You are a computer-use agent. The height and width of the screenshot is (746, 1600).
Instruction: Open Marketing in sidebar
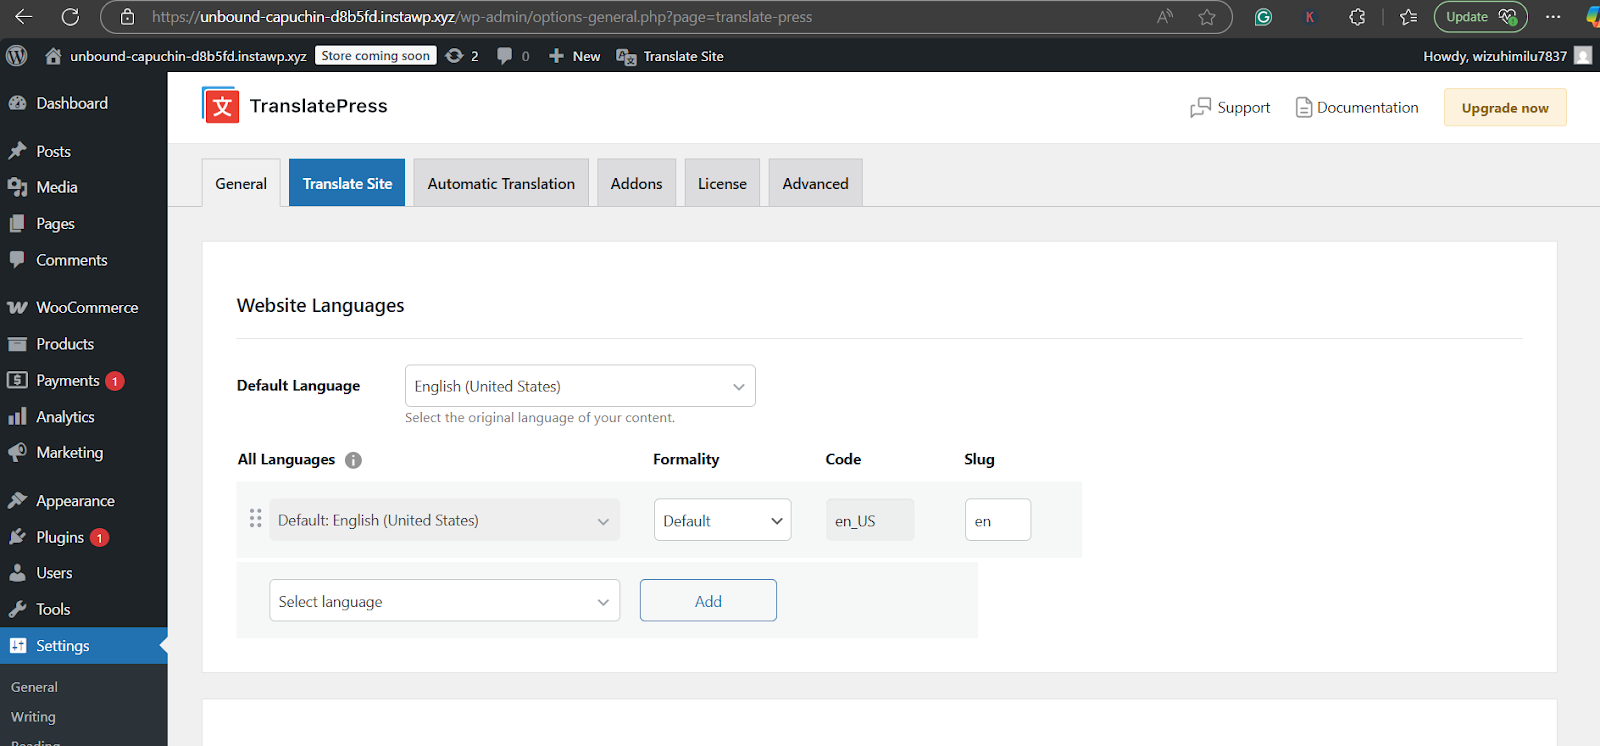point(69,453)
